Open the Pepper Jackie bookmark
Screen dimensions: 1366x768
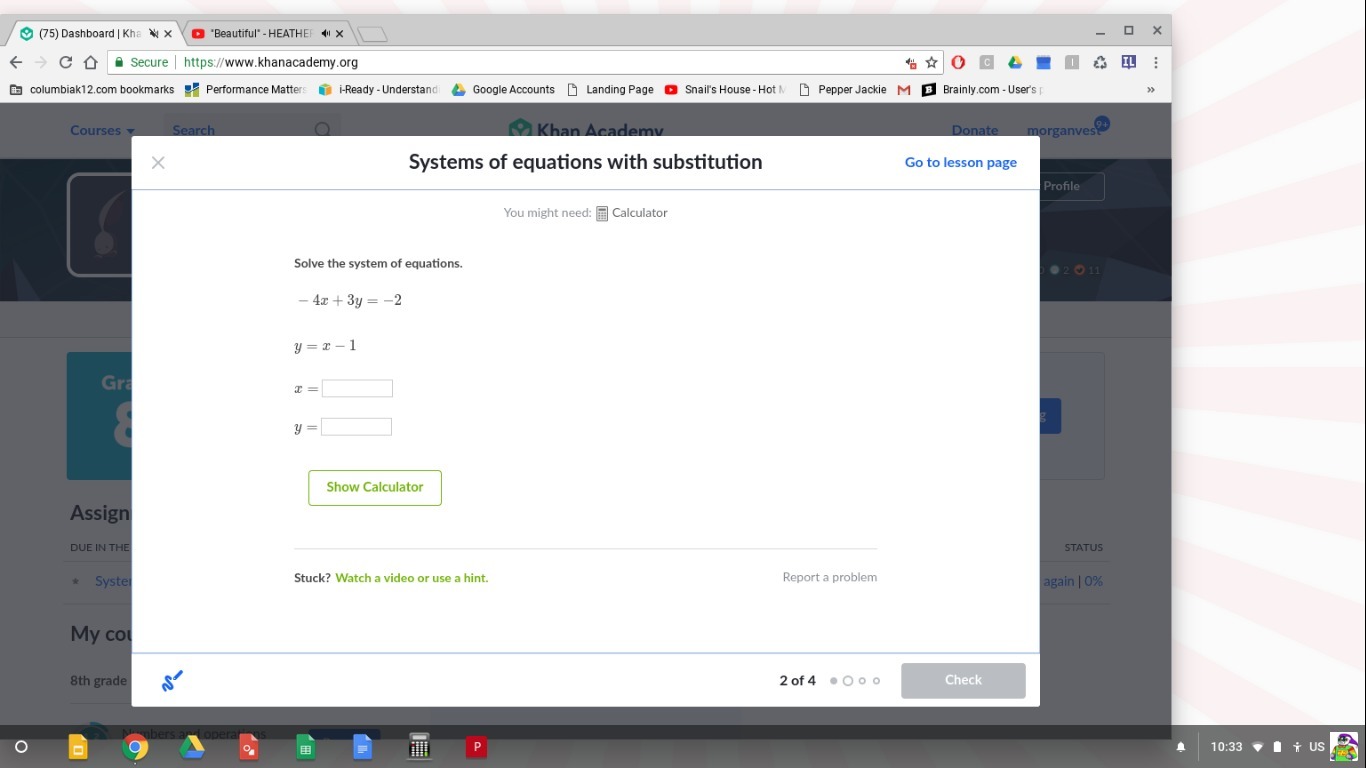842,89
